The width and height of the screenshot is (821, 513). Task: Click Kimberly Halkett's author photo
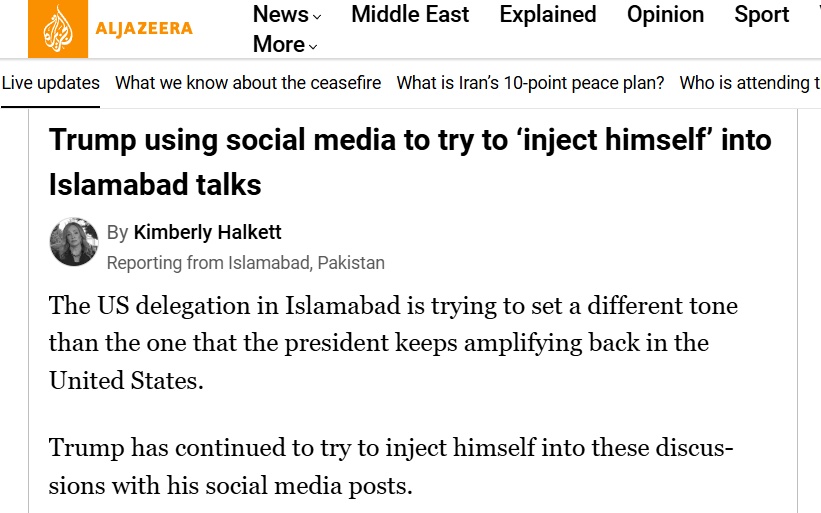click(74, 242)
